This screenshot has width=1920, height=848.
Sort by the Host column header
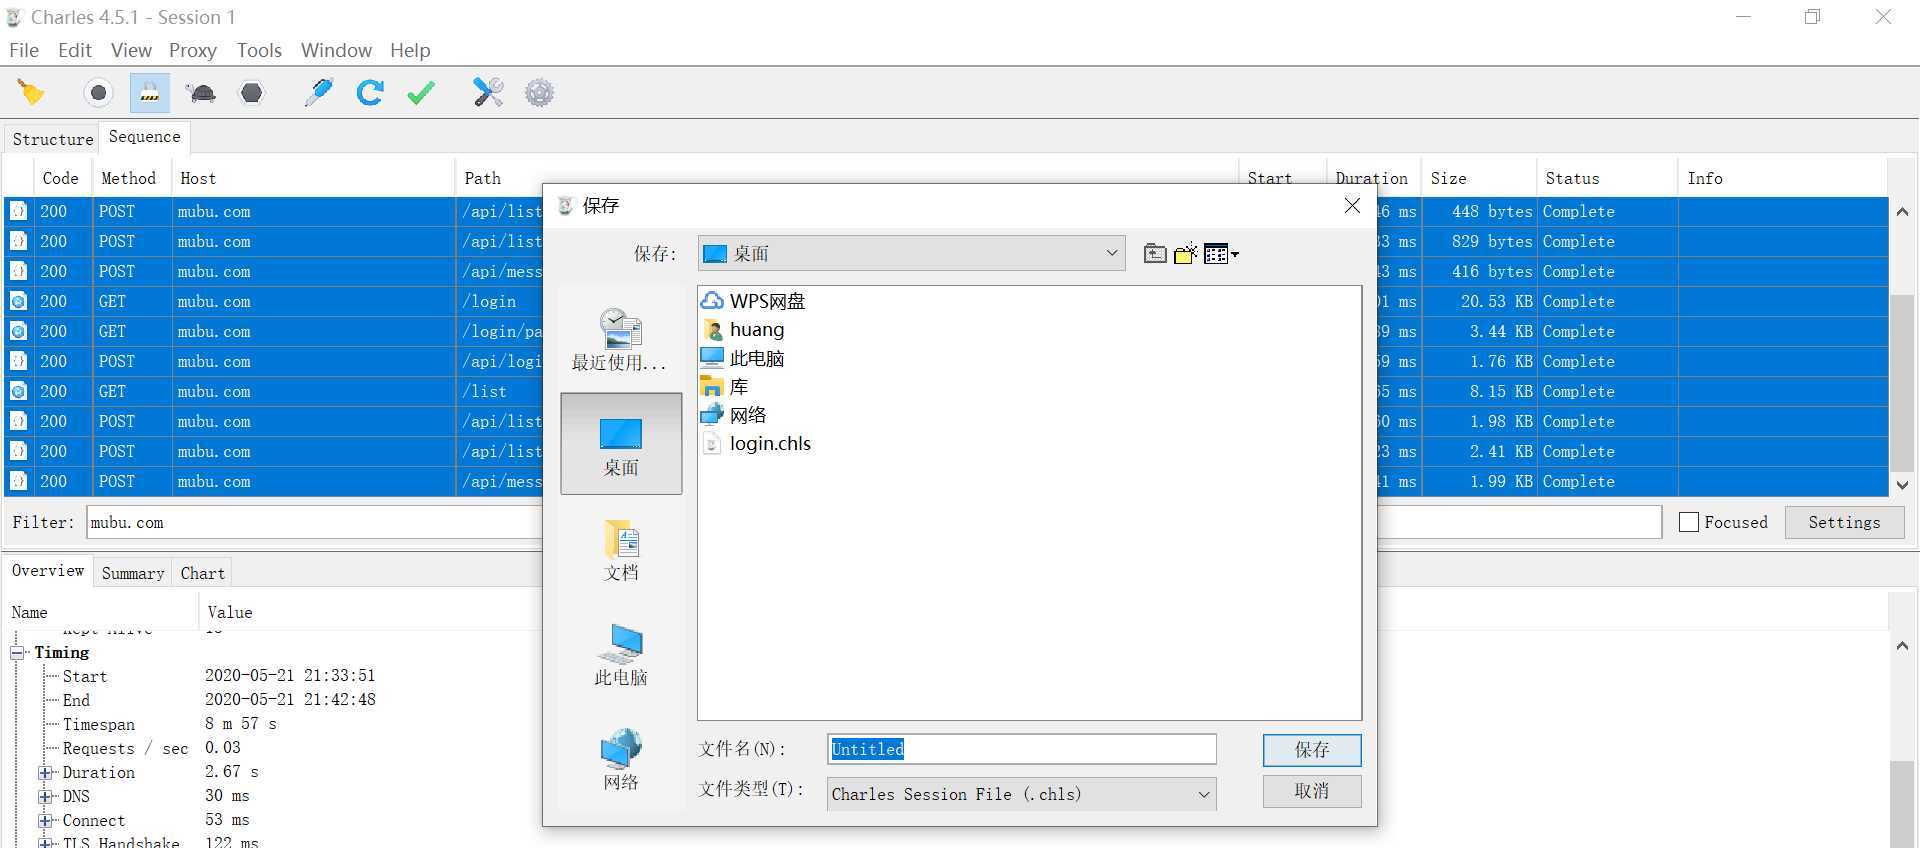coord(312,178)
